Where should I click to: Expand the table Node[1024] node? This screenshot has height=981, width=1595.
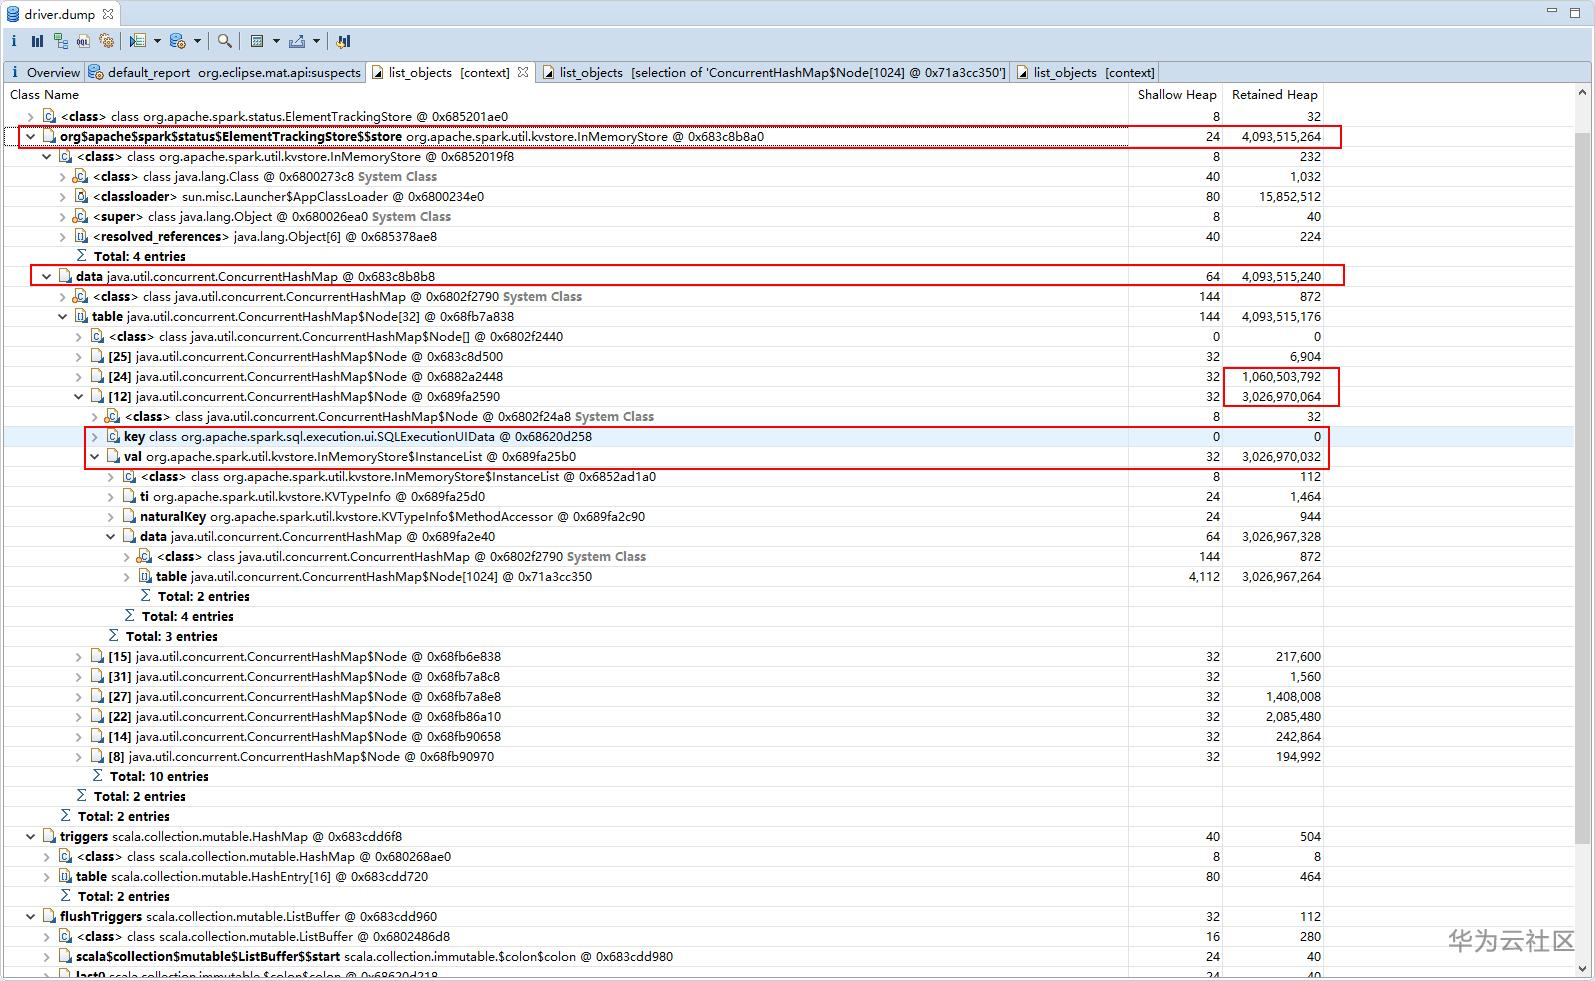click(127, 577)
